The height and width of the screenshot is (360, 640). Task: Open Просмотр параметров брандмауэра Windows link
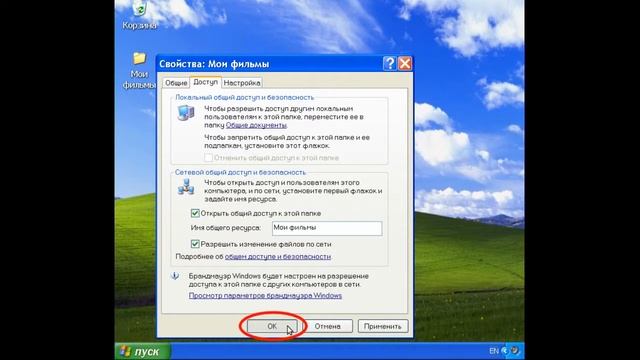[x=265, y=296]
